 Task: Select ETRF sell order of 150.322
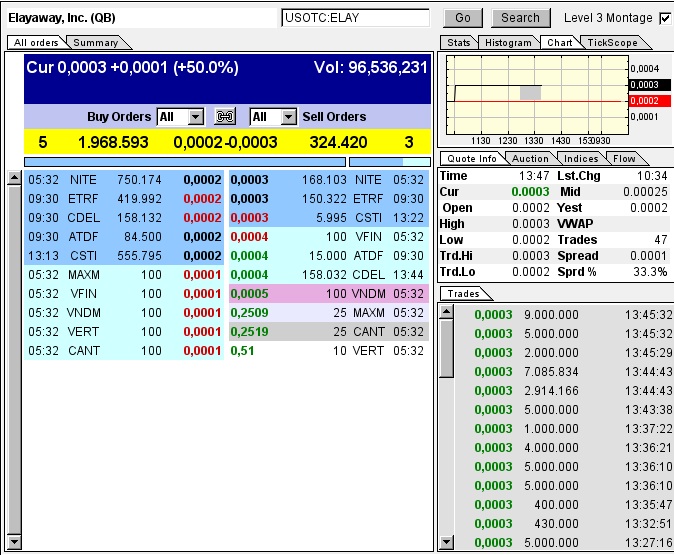point(329,198)
